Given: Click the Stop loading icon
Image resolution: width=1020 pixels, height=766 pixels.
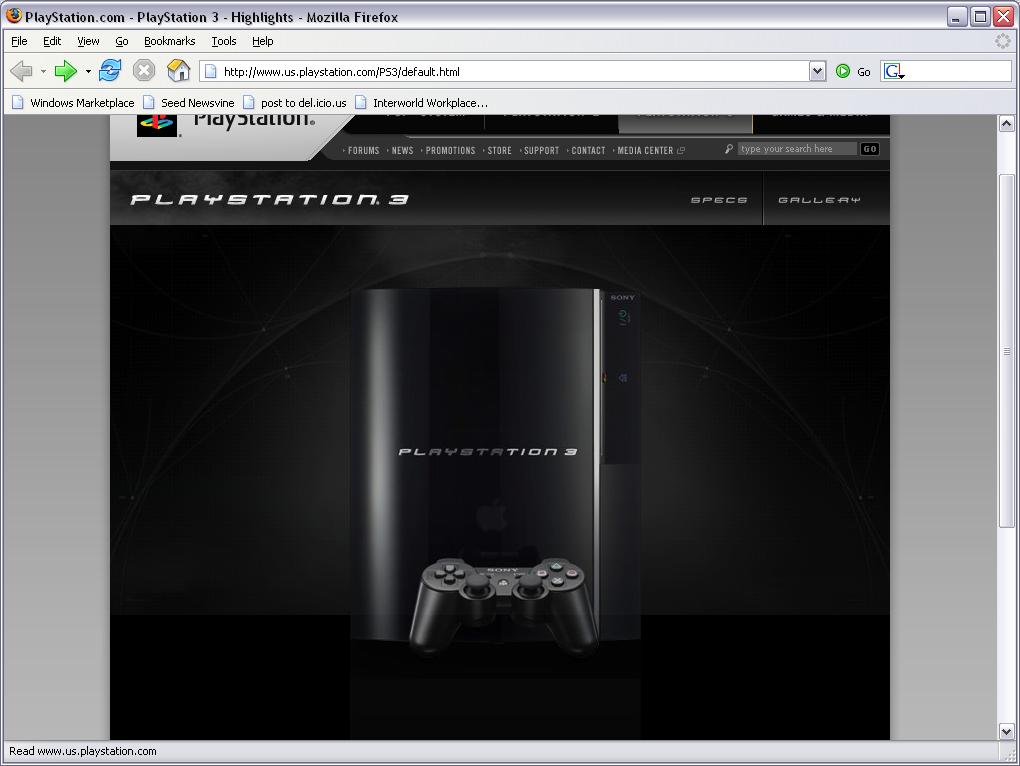Looking at the screenshot, I should (144, 71).
